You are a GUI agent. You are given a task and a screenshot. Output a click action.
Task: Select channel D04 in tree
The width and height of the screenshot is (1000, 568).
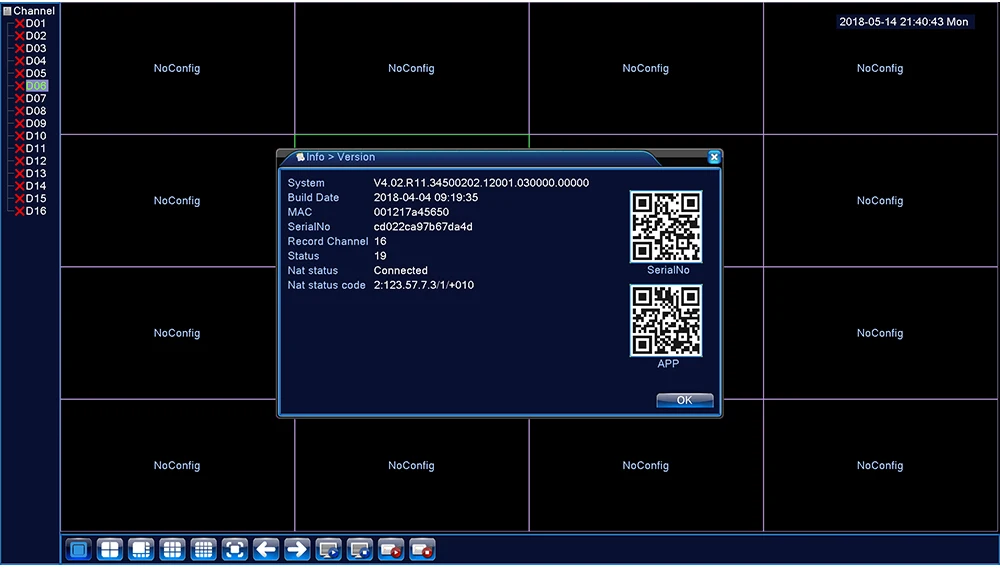coord(36,61)
